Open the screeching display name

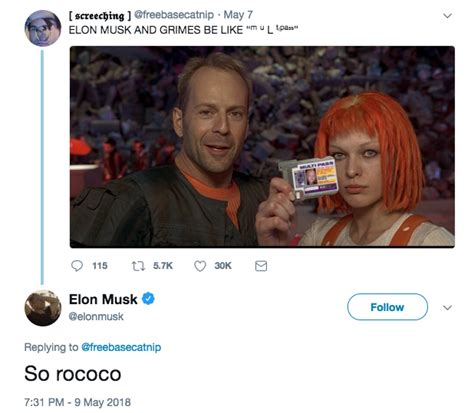[100, 15]
